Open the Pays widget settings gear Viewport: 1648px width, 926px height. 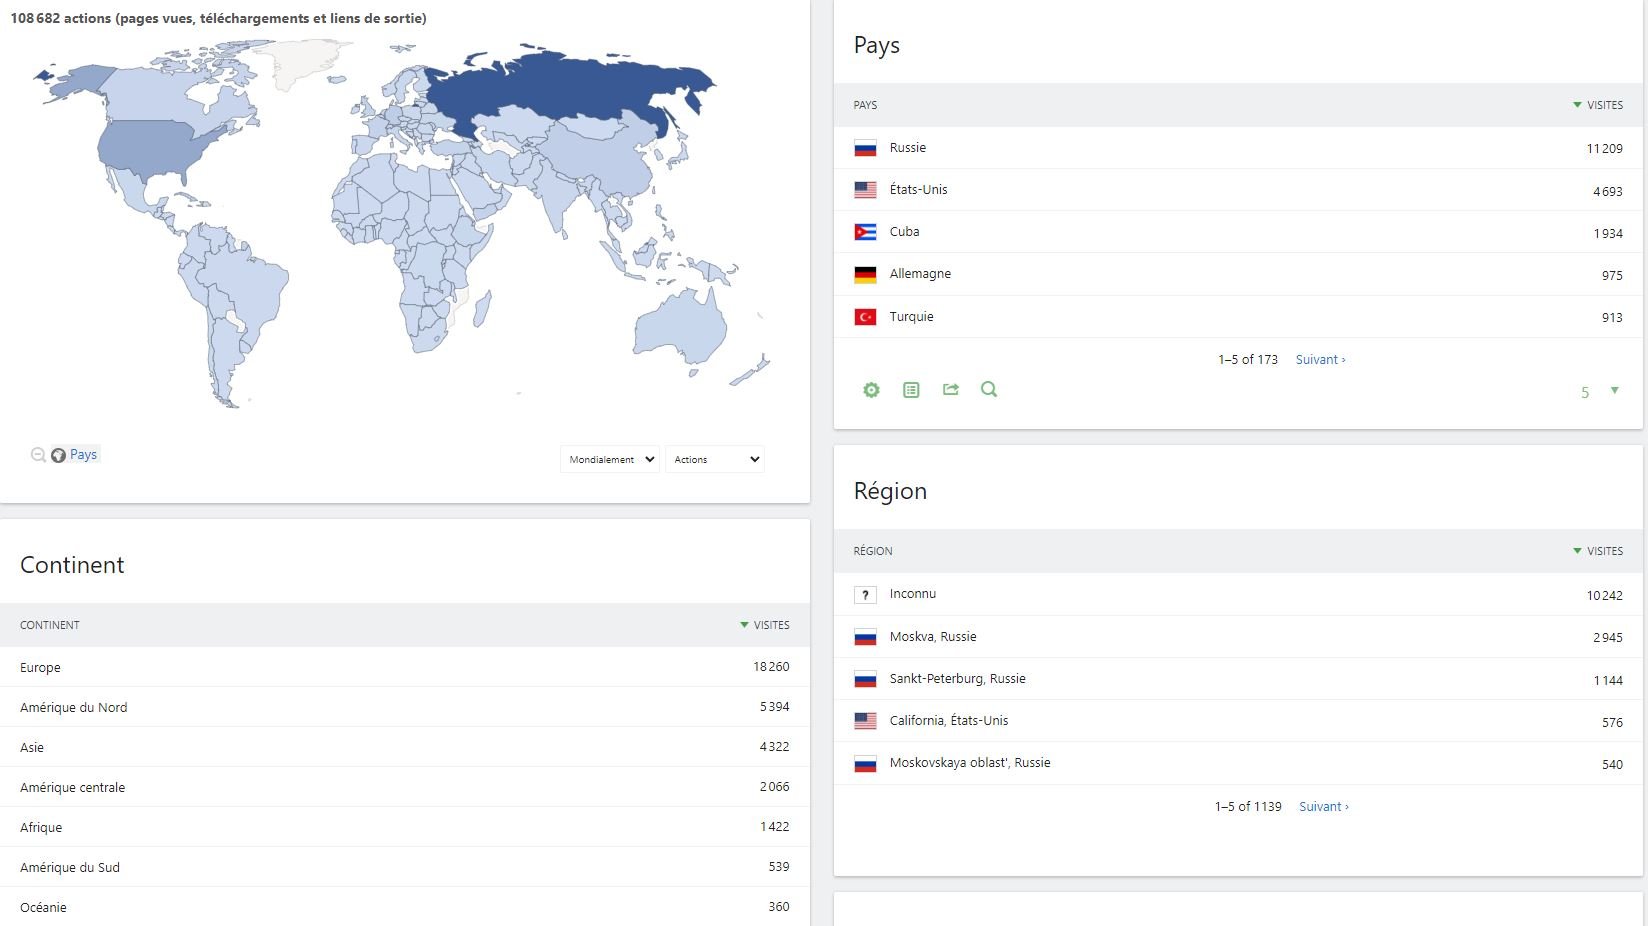point(871,390)
